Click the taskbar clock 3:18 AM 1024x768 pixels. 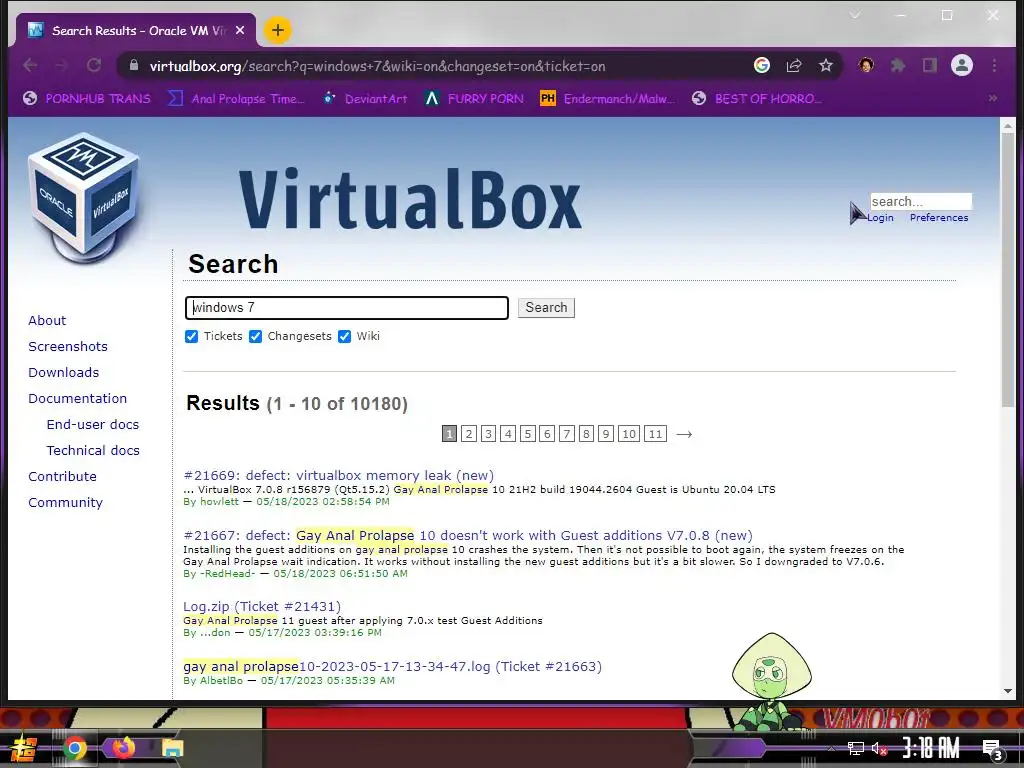(x=931, y=748)
